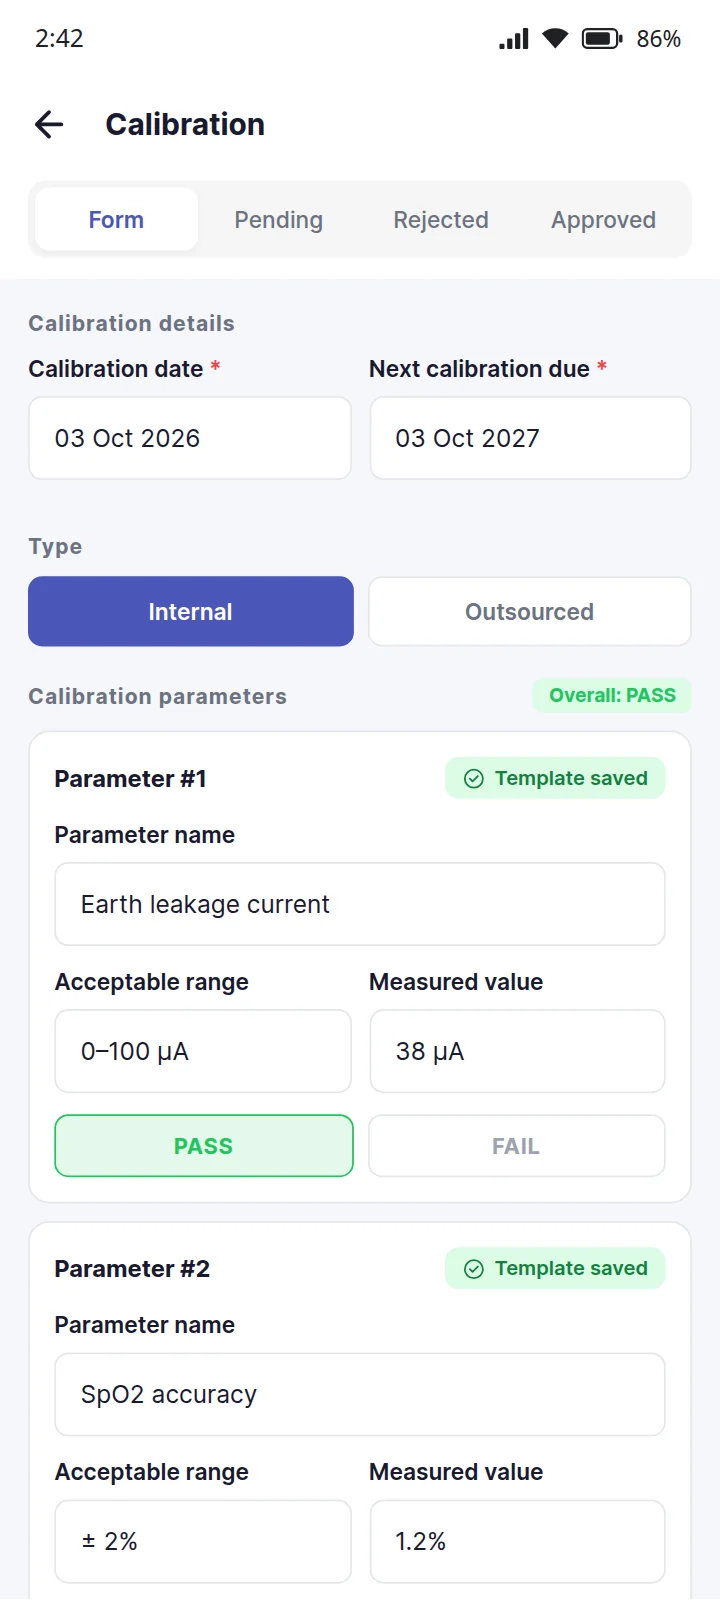The image size is (720, 1600).
Task: Mark Parameter #1 as PASS
Action: coord(204,1146)
